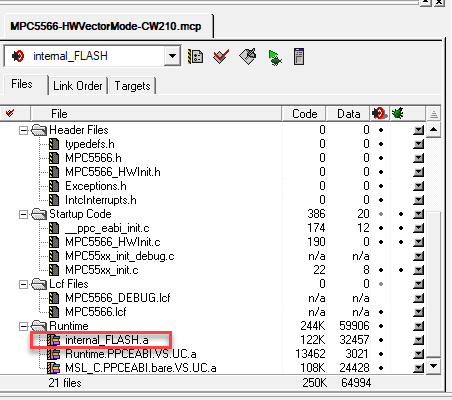Click the scroll up arrow

tap(433, 129)
